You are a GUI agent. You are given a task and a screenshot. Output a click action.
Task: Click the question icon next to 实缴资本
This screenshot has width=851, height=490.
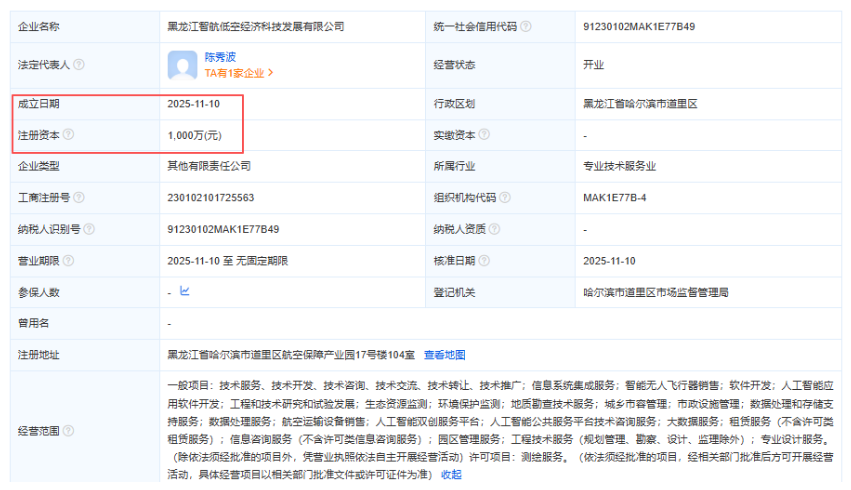click(x=484, y=134)
